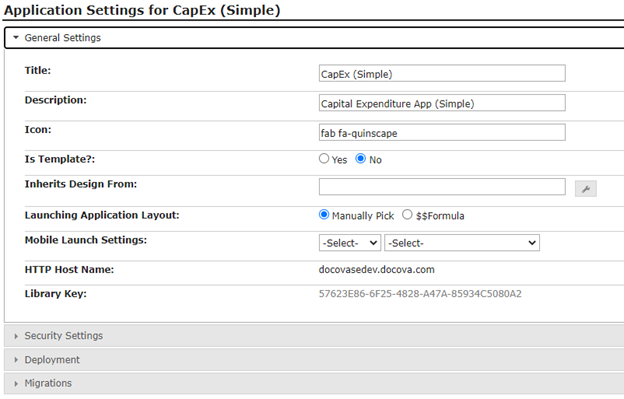The width and height of the screenshot is (624, 399).
Task: Click the empty Inherits Design From field
Action: click(442, 187)
